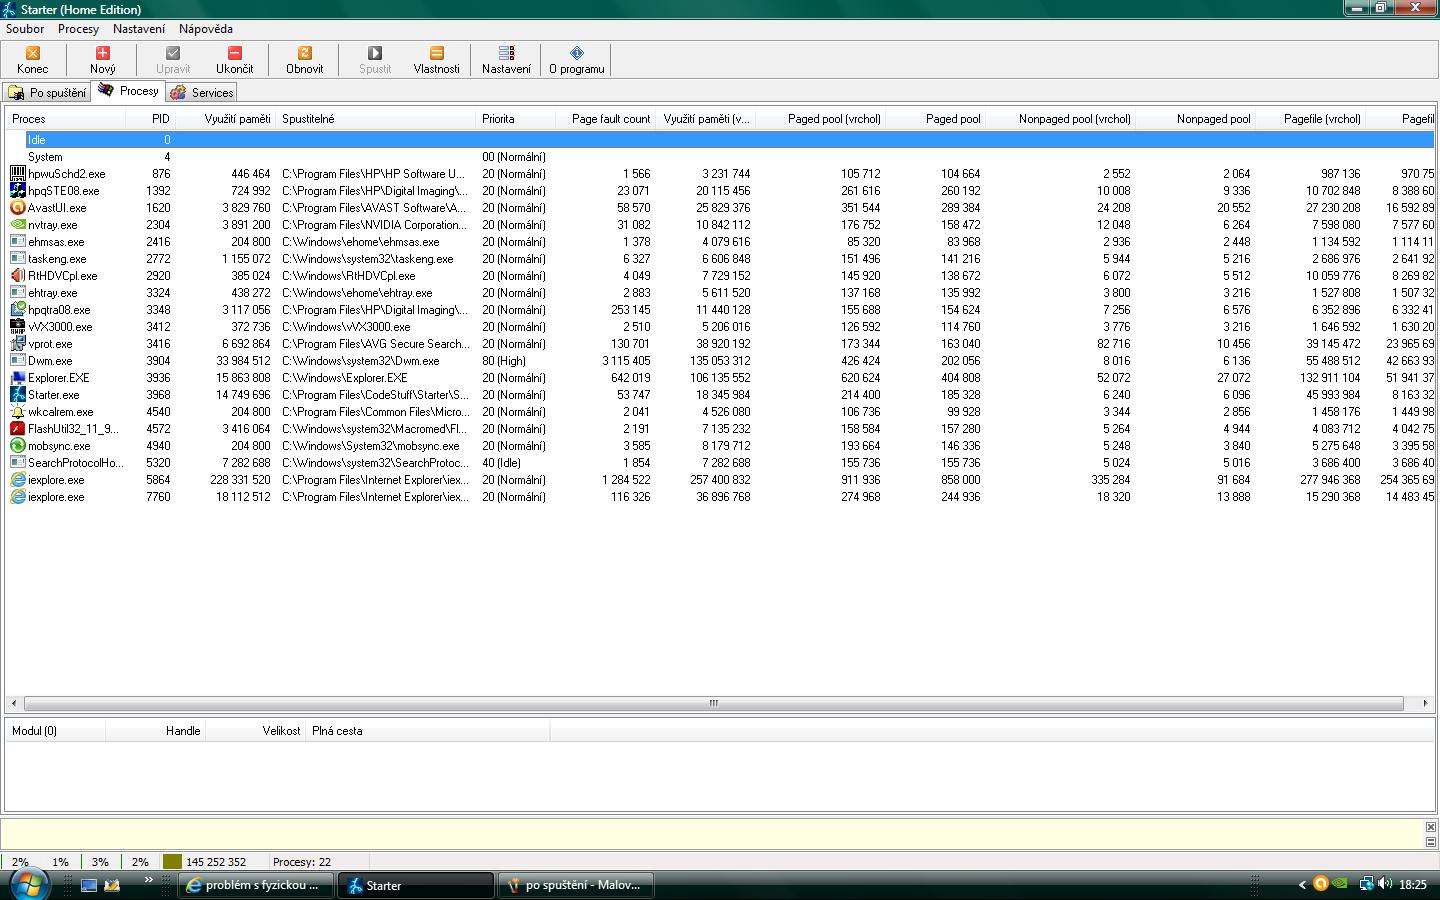Click the Ukončit toolbar icon

234,53
